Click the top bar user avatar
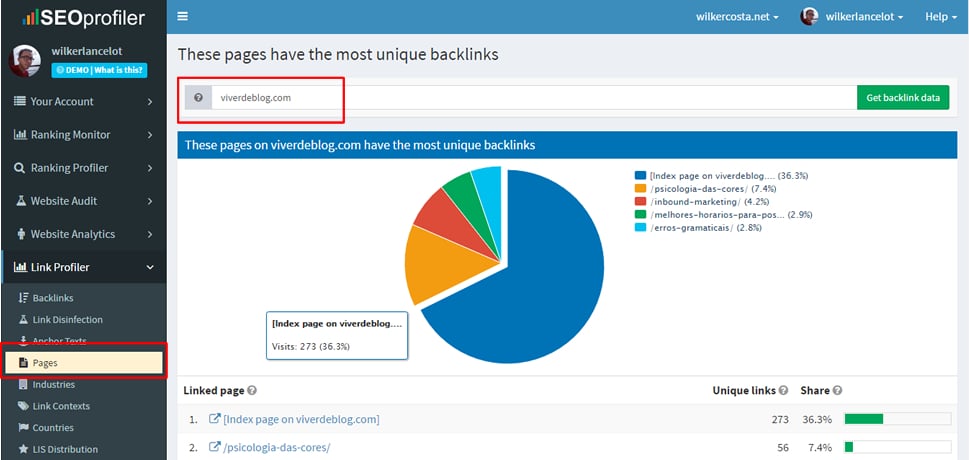The width and height of the screenshot is (969, 460). click(809, 17)
